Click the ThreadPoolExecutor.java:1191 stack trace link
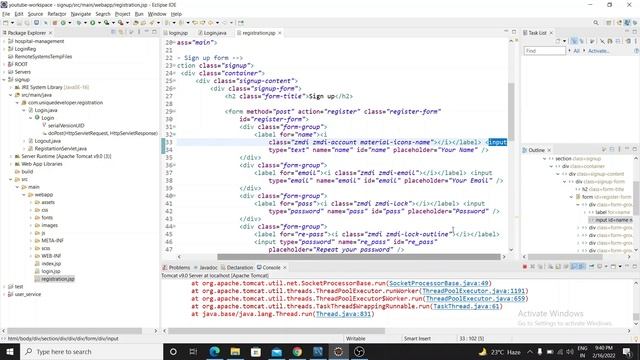 click(473, 291)
